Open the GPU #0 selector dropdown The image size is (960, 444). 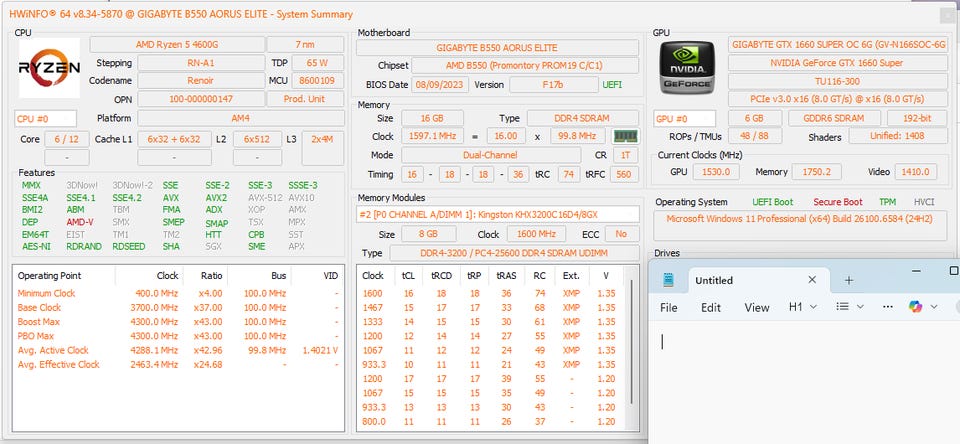[x=684, y=119]
